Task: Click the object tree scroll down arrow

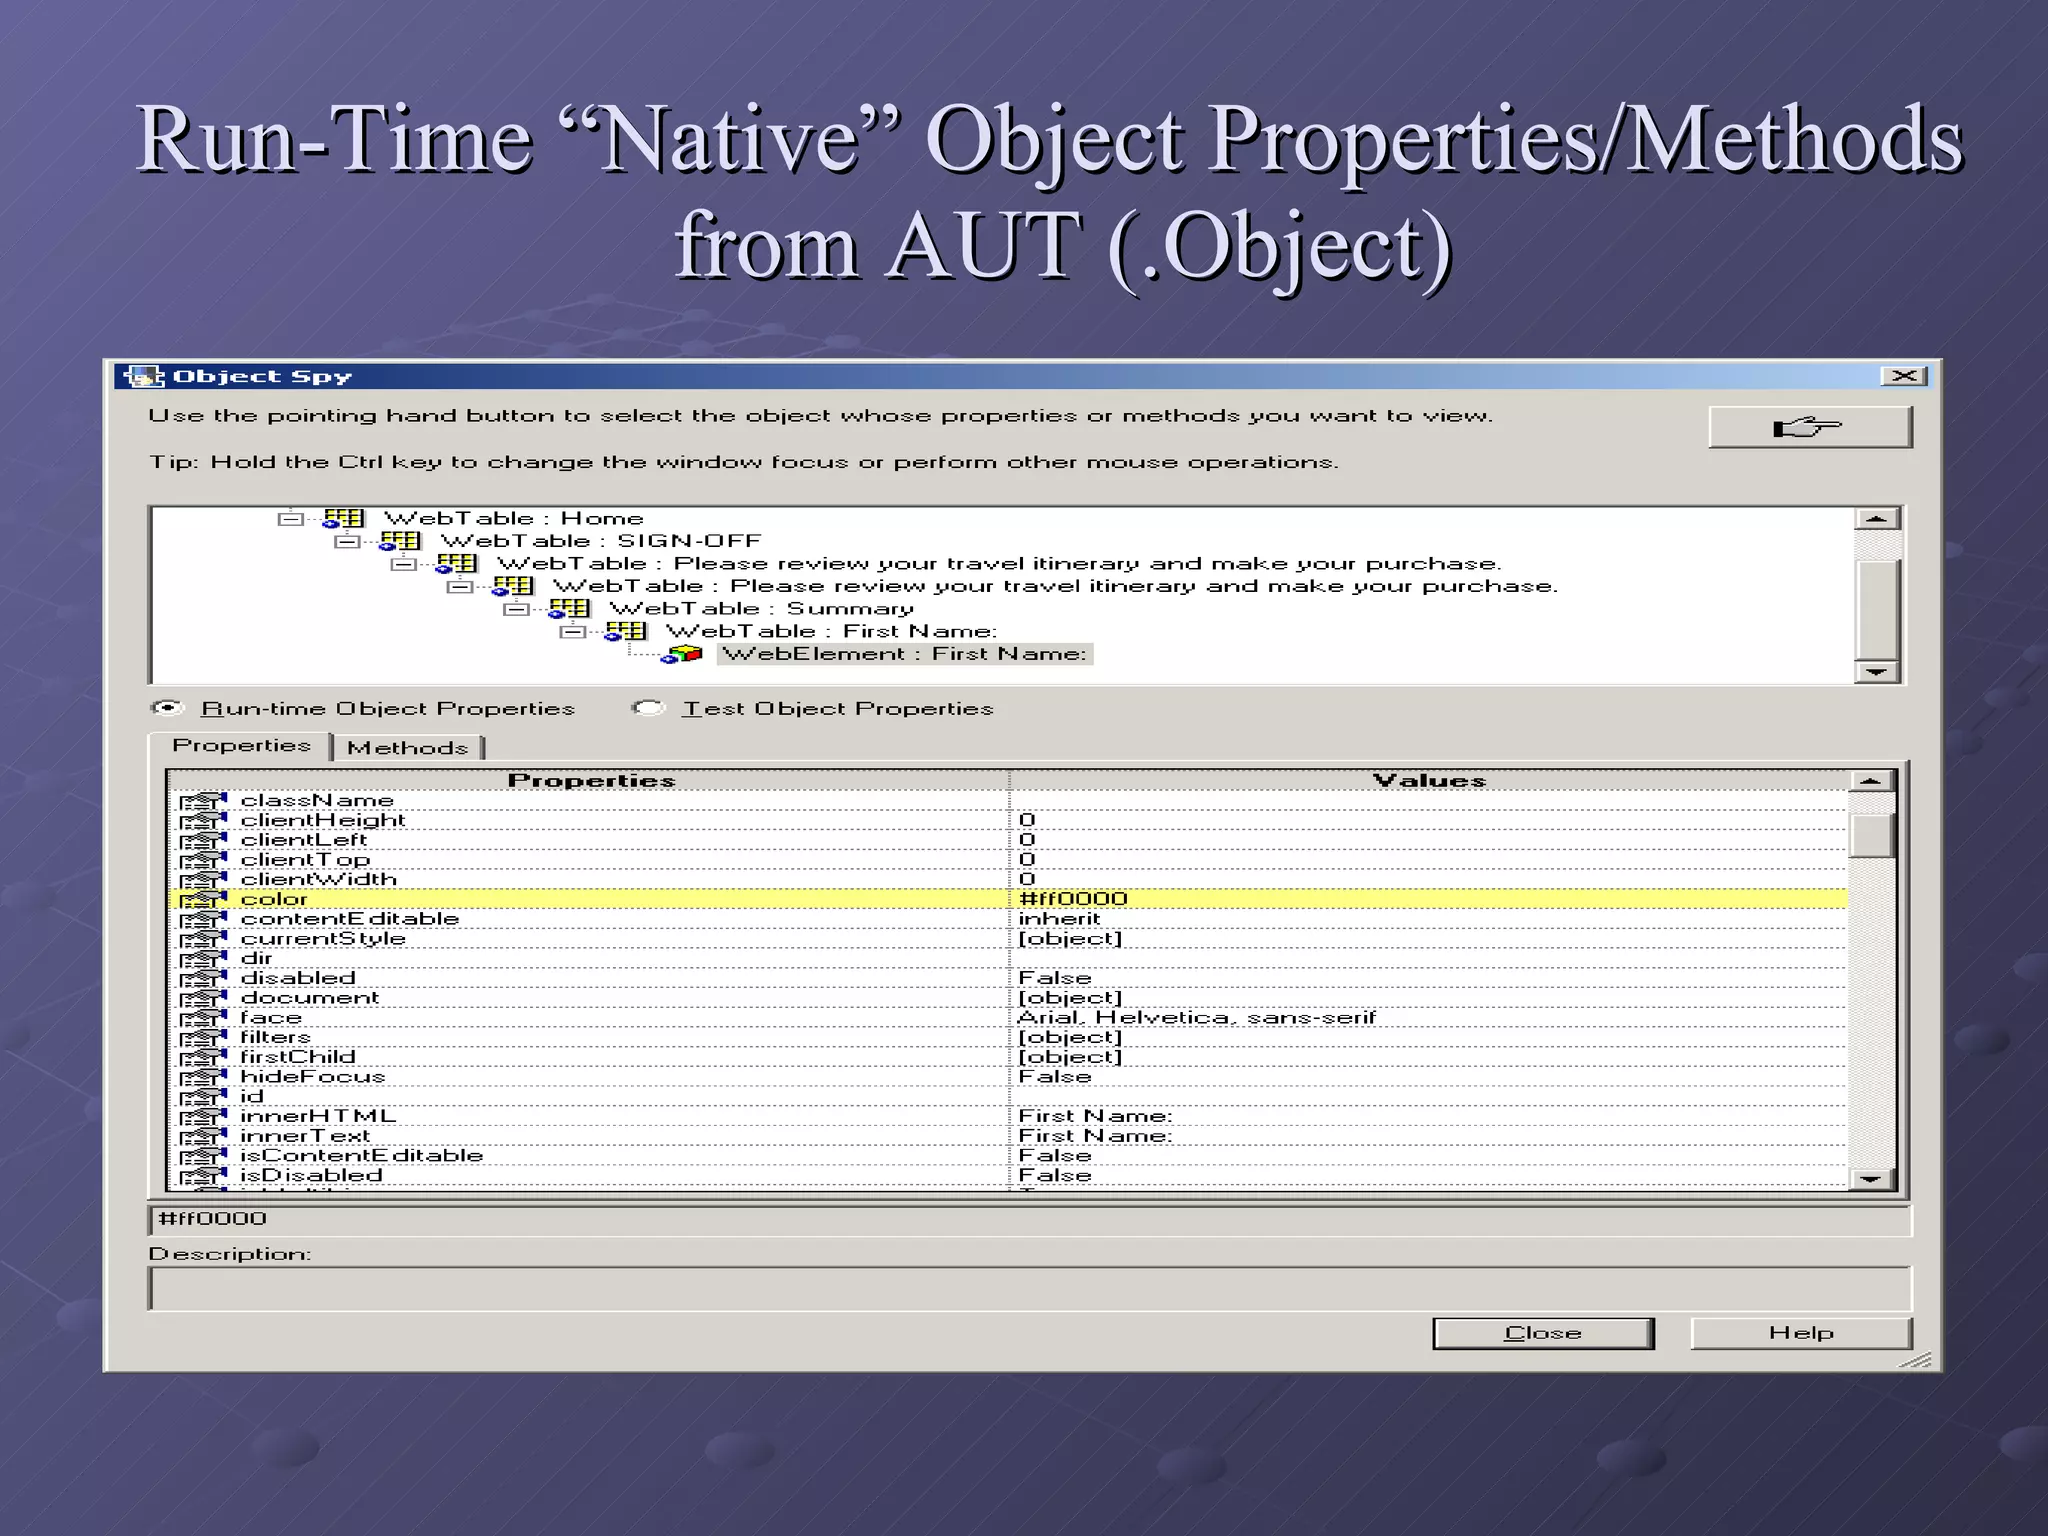Action: click(1876, 672)
